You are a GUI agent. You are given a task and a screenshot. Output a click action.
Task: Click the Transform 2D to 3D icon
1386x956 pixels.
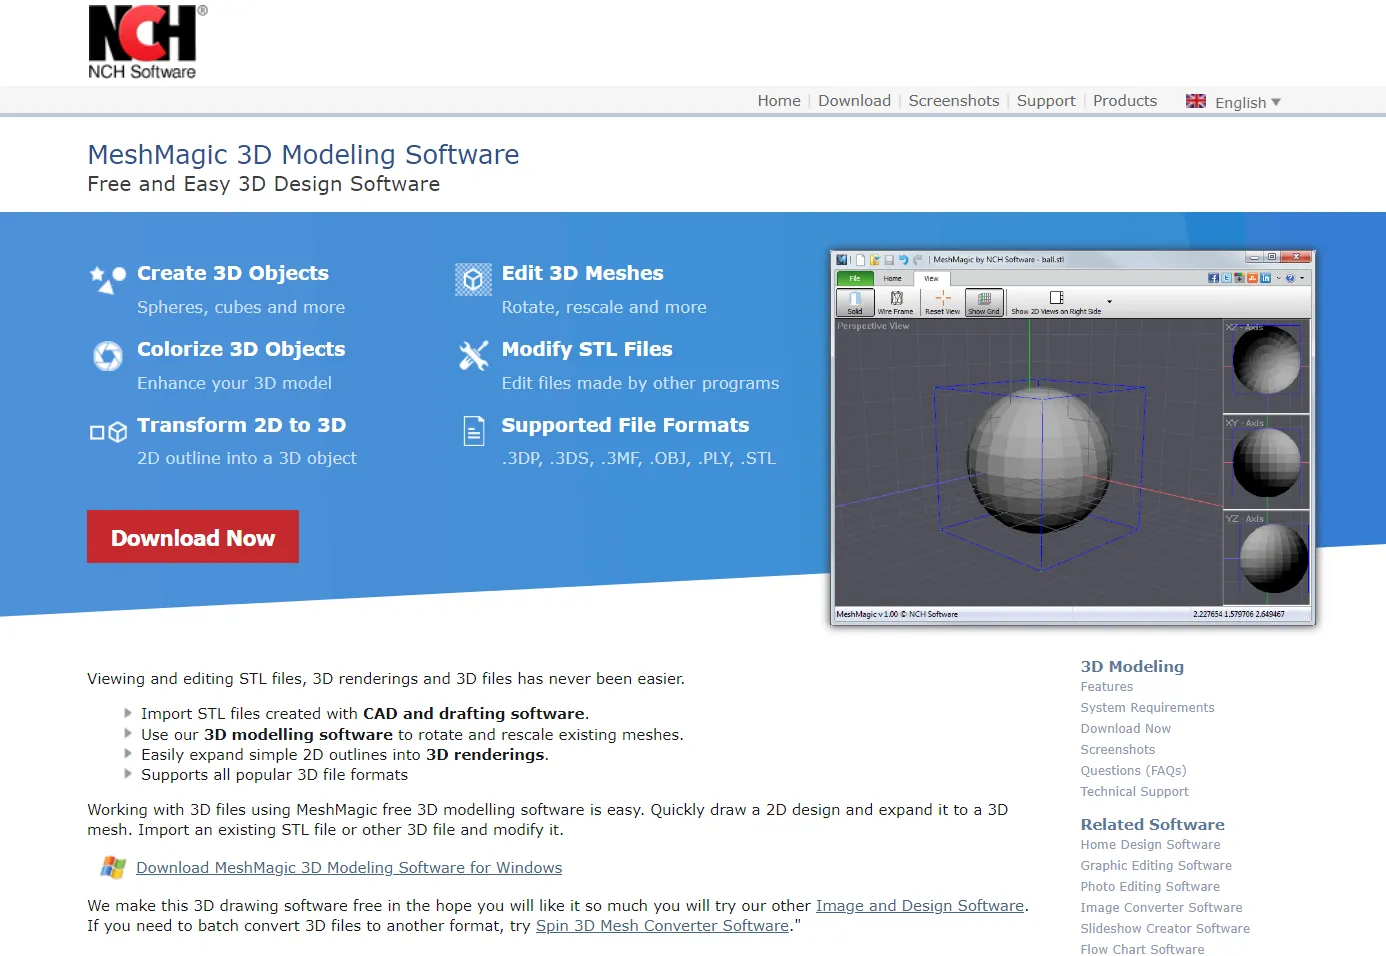coord(108,432)
